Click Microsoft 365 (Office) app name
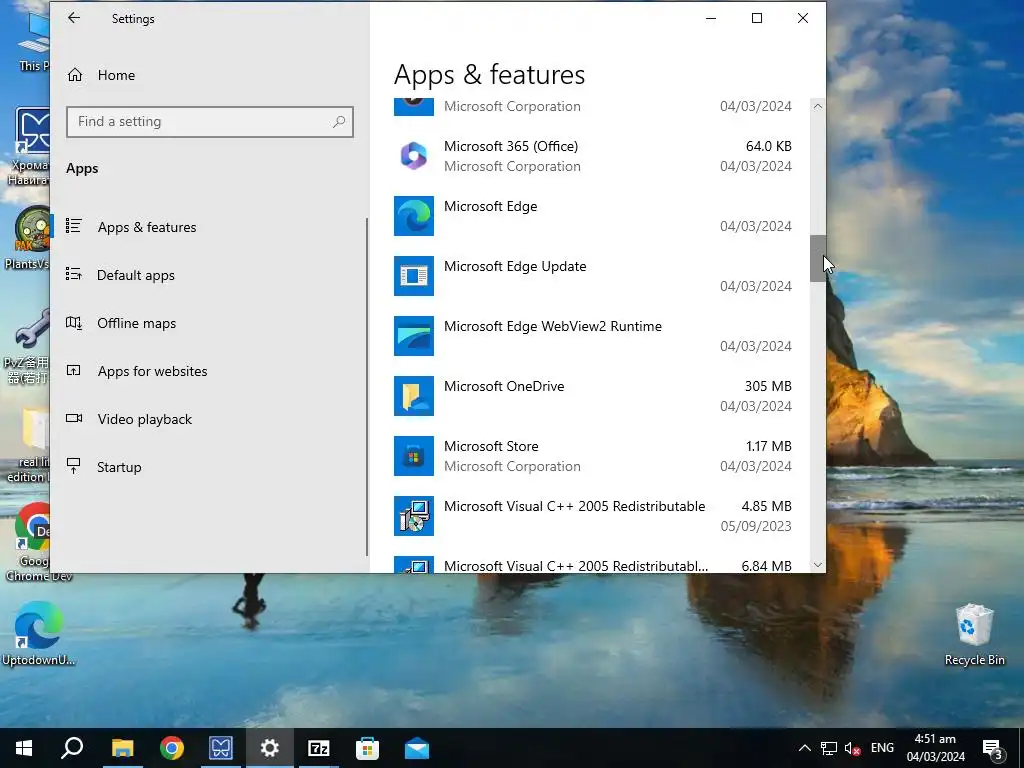The height and width of the screenshot is (768, 1024). [x=511, y=146]
